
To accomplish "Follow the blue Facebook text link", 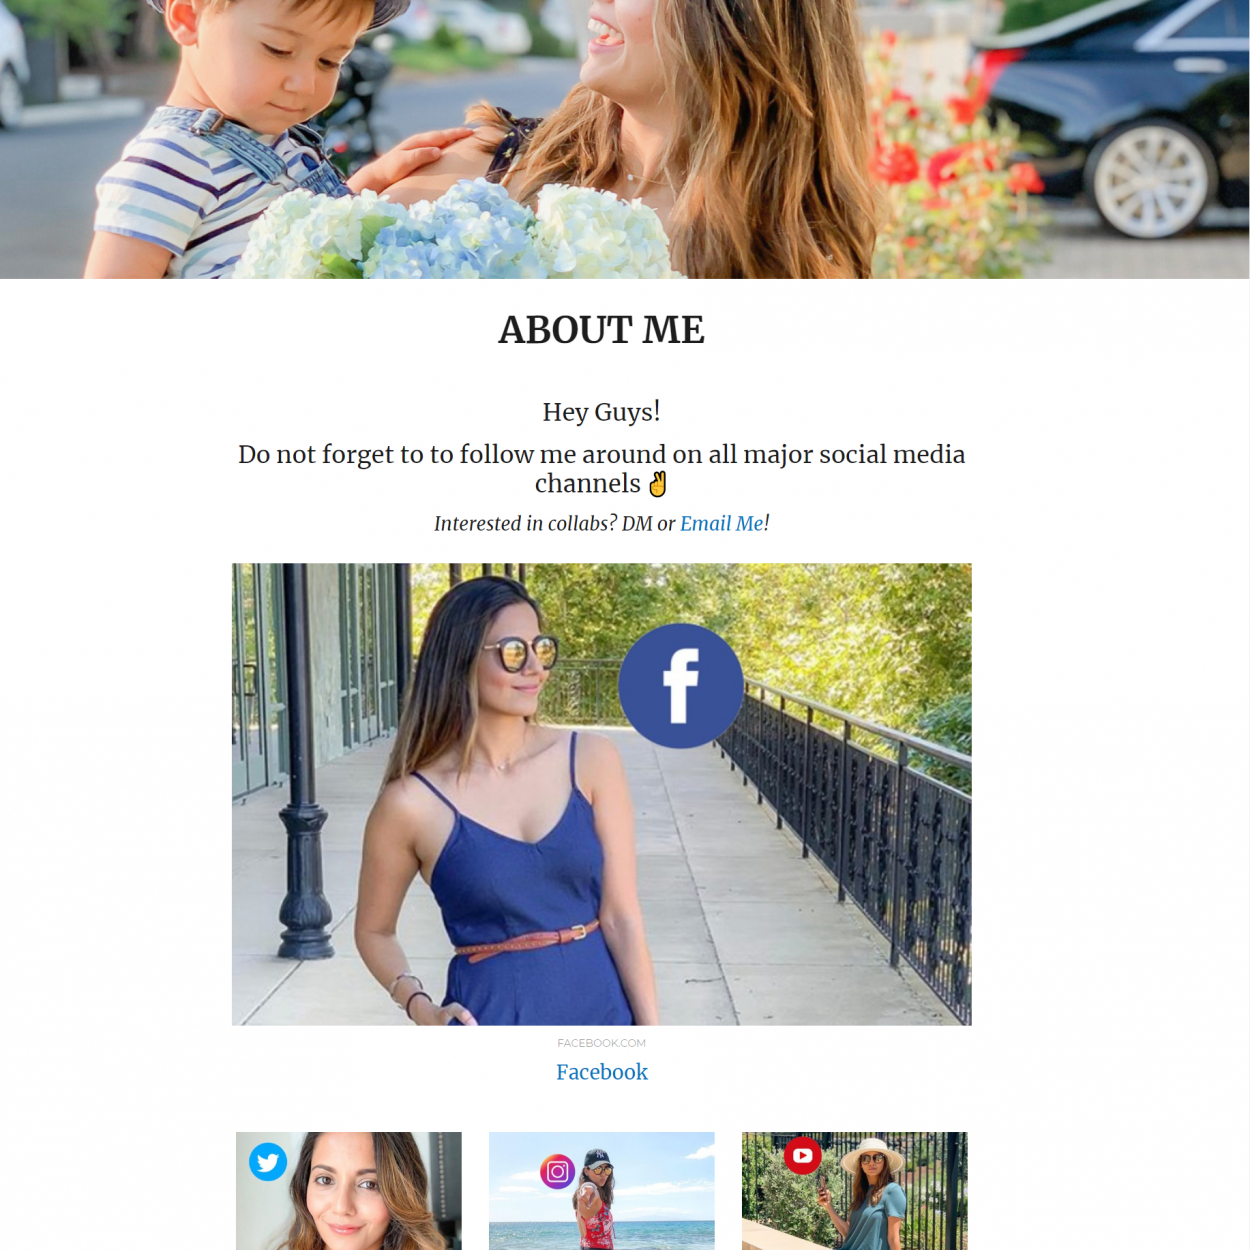I will 602,1072.
